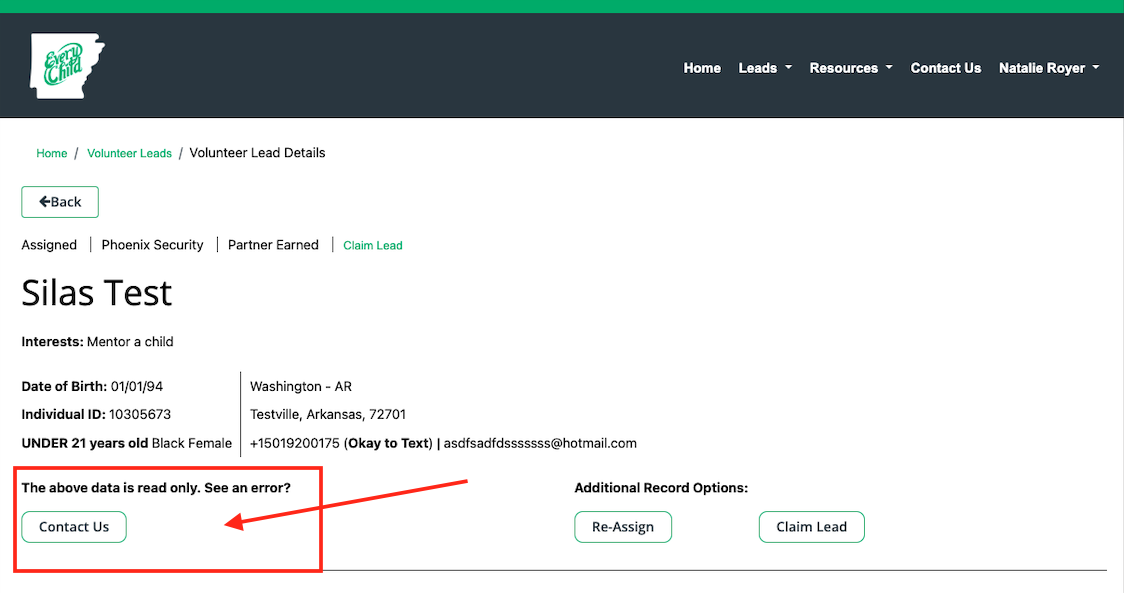Click the green Claim Lead link
Viewport: 1124px width, 593px height.
373,245
